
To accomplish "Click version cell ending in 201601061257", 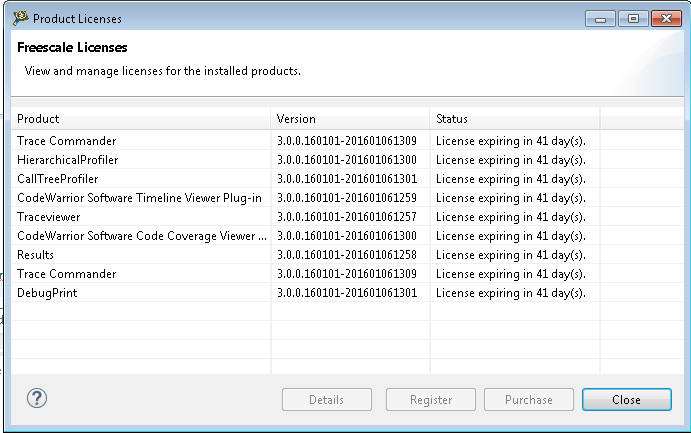I will pyautogui.click(x=346, y=217).
